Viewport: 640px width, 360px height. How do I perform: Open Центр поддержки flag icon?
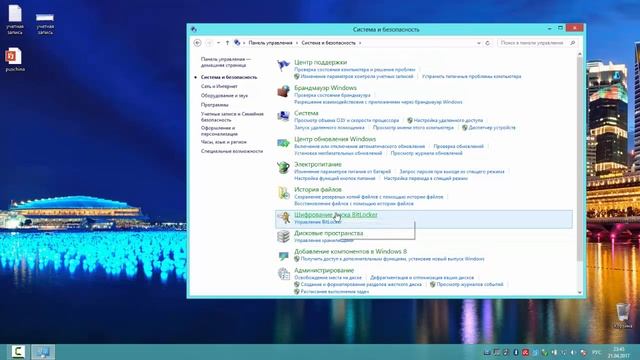tap(283, 65)
